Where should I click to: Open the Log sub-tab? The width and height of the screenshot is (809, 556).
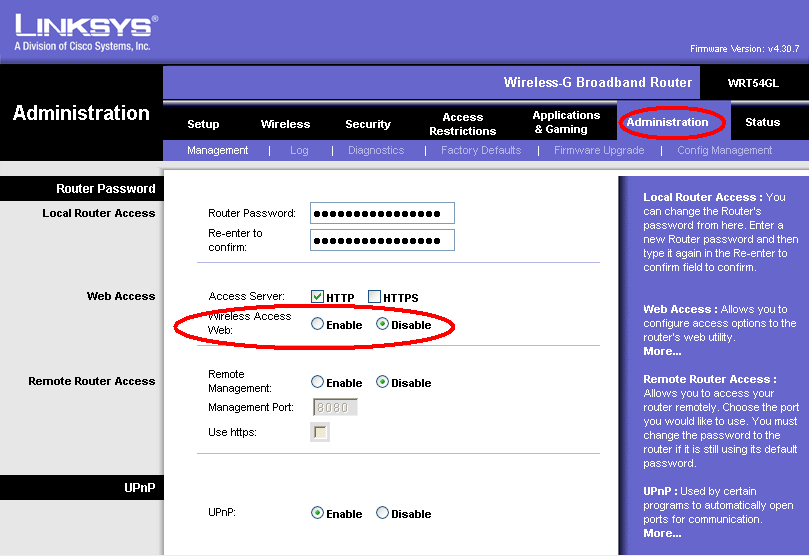point(299,150)
